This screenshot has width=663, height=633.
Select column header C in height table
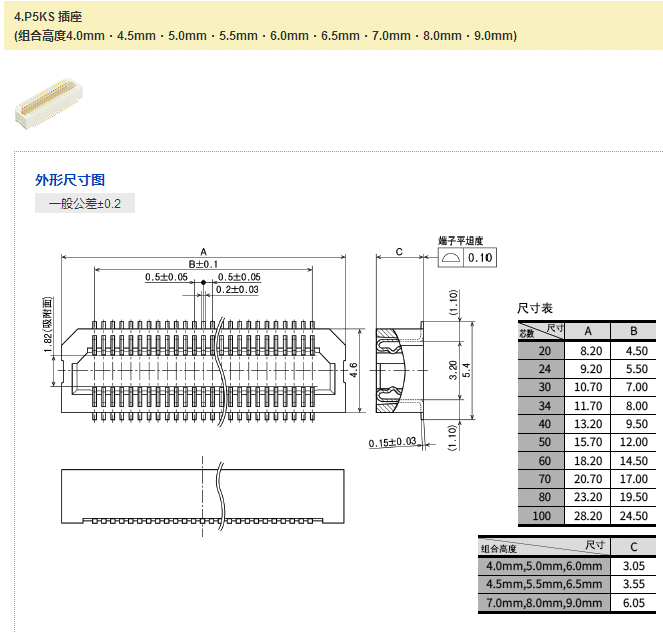(632, 547)
